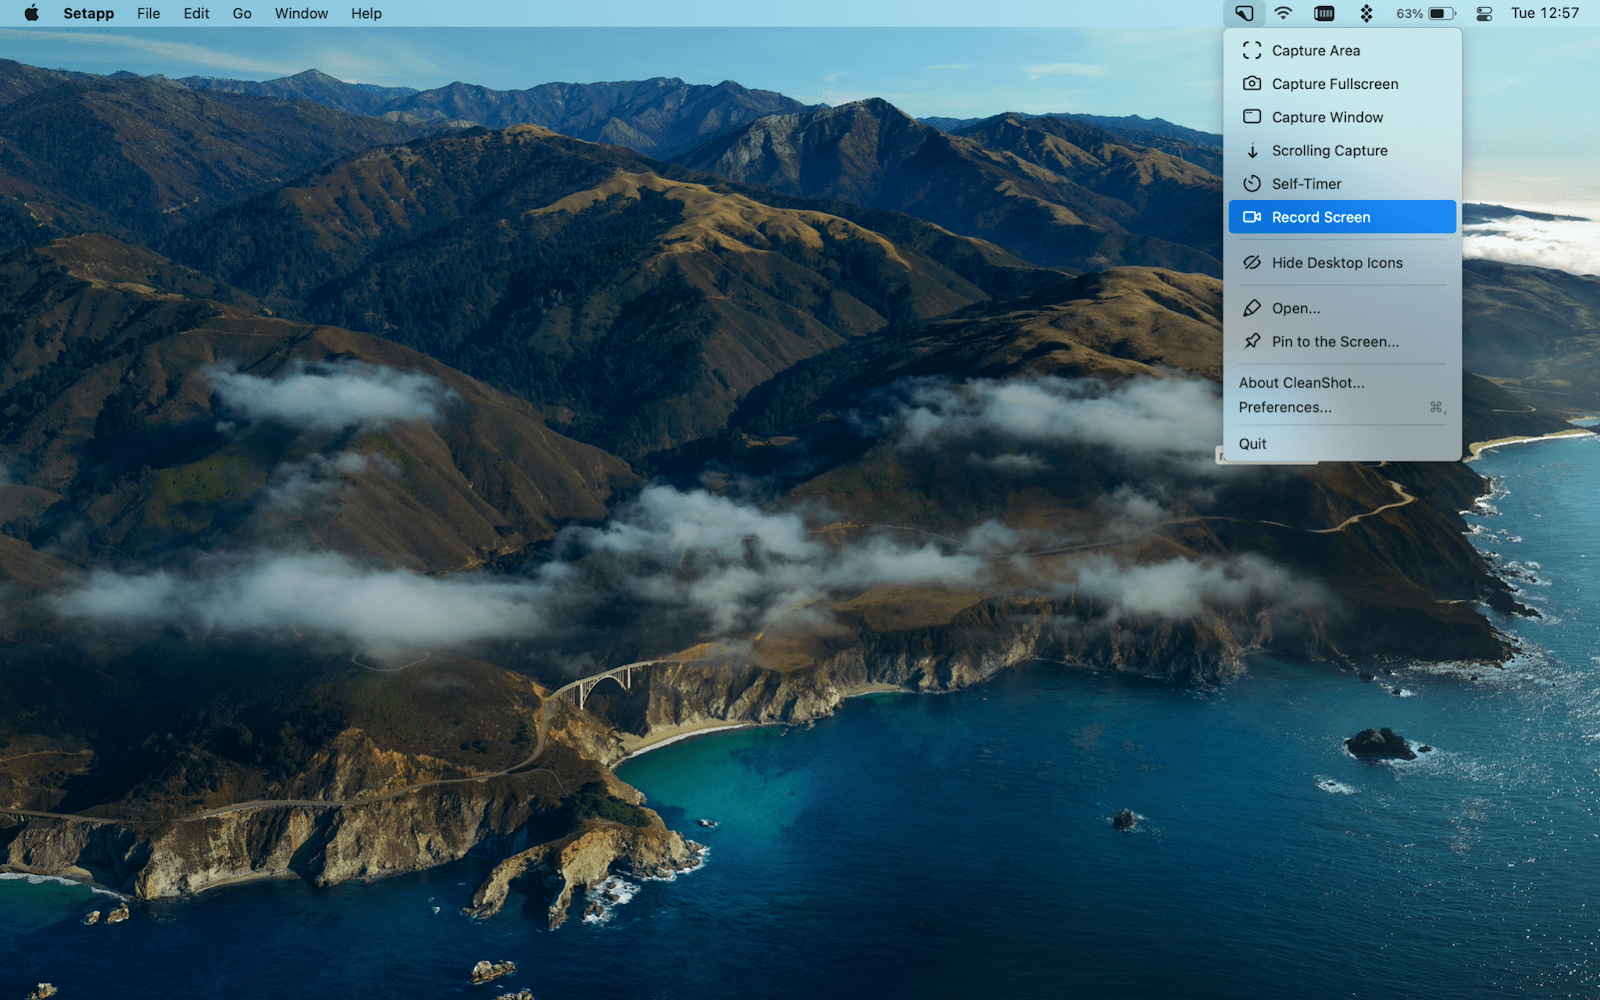Screen dimensions: 1600x1000
Task: Quit CleanShot
Action: [1252, 443]
